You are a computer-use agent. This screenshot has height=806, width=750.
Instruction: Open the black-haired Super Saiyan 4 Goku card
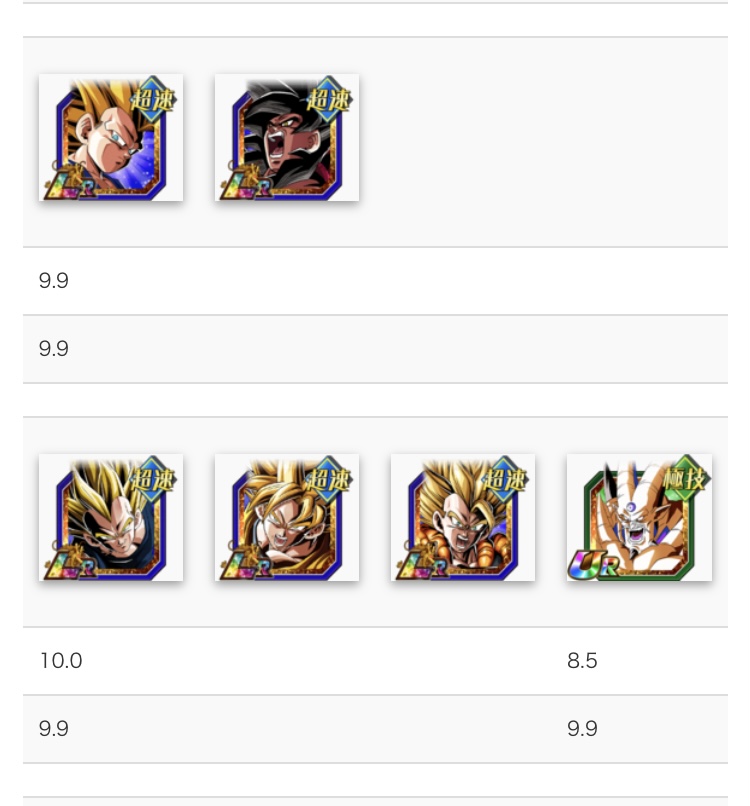coord(287,137)
